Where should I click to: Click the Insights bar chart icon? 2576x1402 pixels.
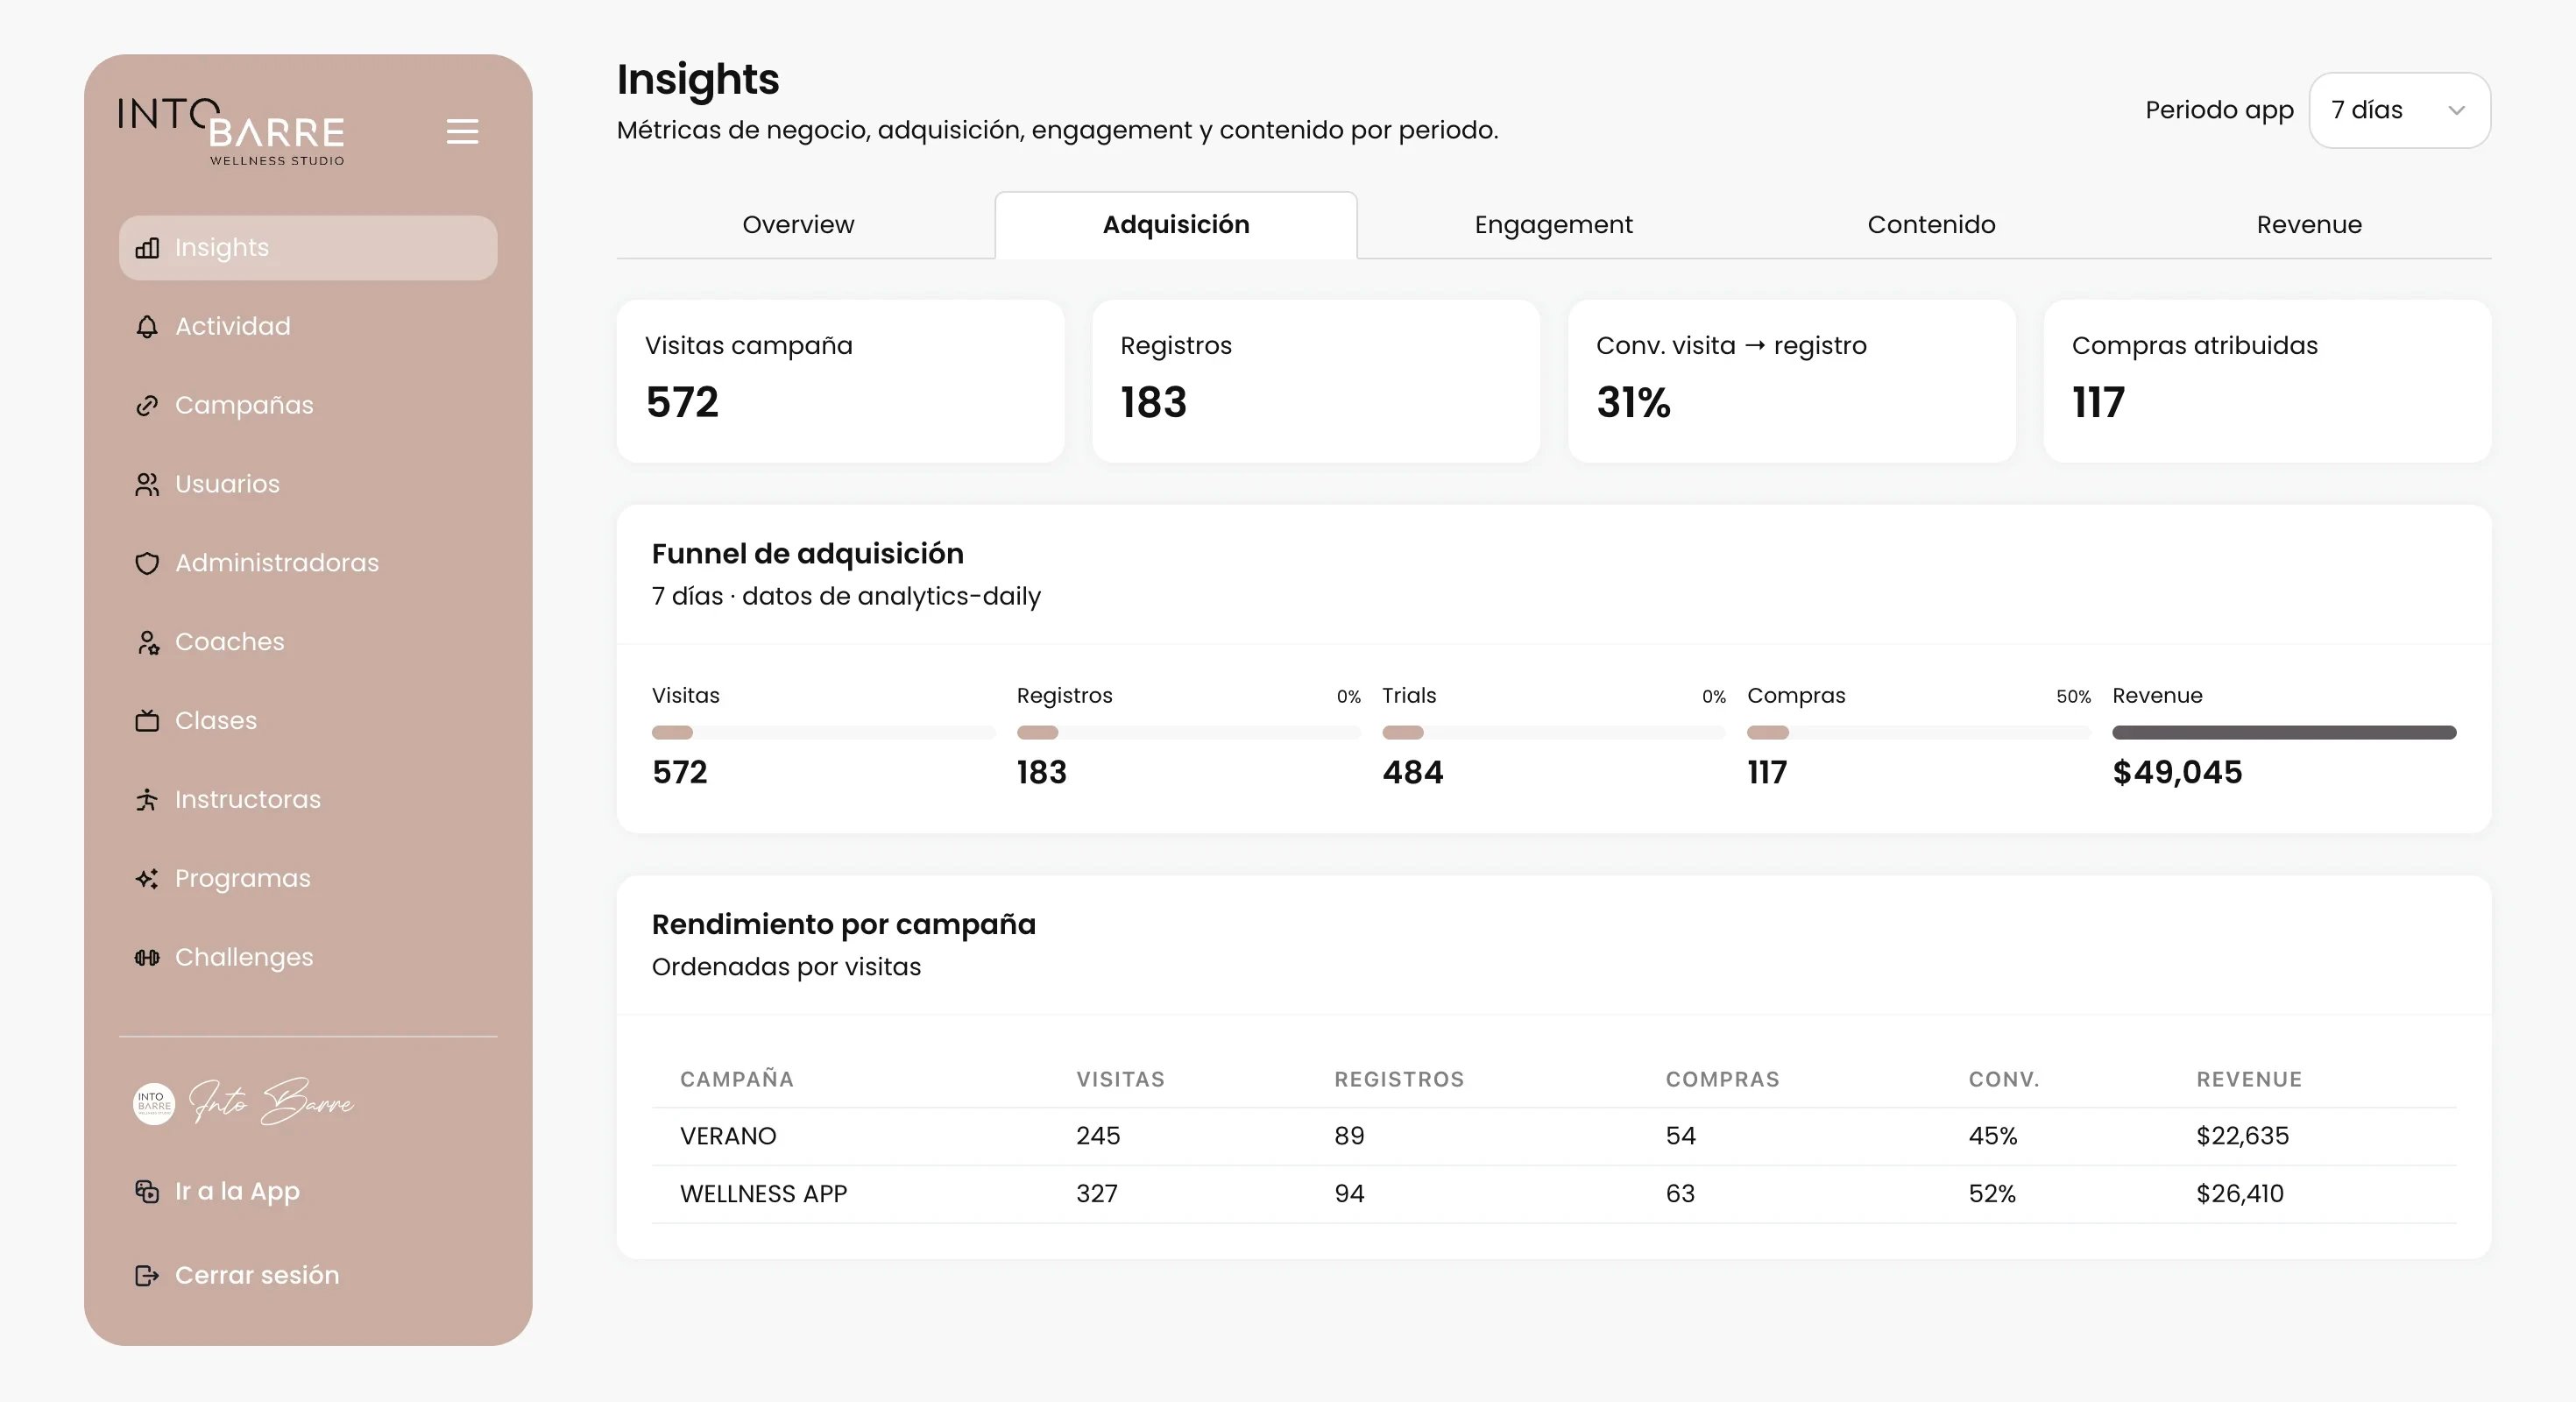click(x=147, y=248)
